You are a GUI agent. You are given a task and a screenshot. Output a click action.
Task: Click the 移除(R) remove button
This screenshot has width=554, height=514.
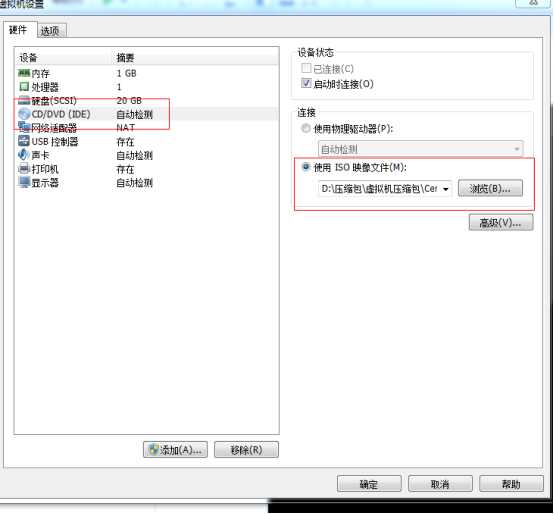tap(246, 450)
